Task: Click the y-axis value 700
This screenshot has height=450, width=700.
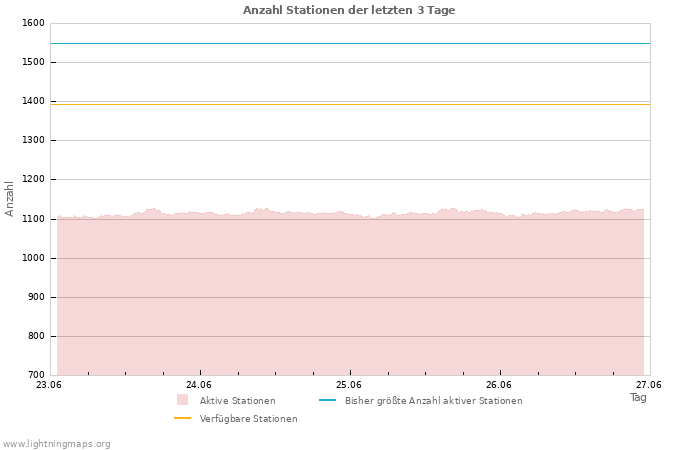Action: [x=36, y=375]
